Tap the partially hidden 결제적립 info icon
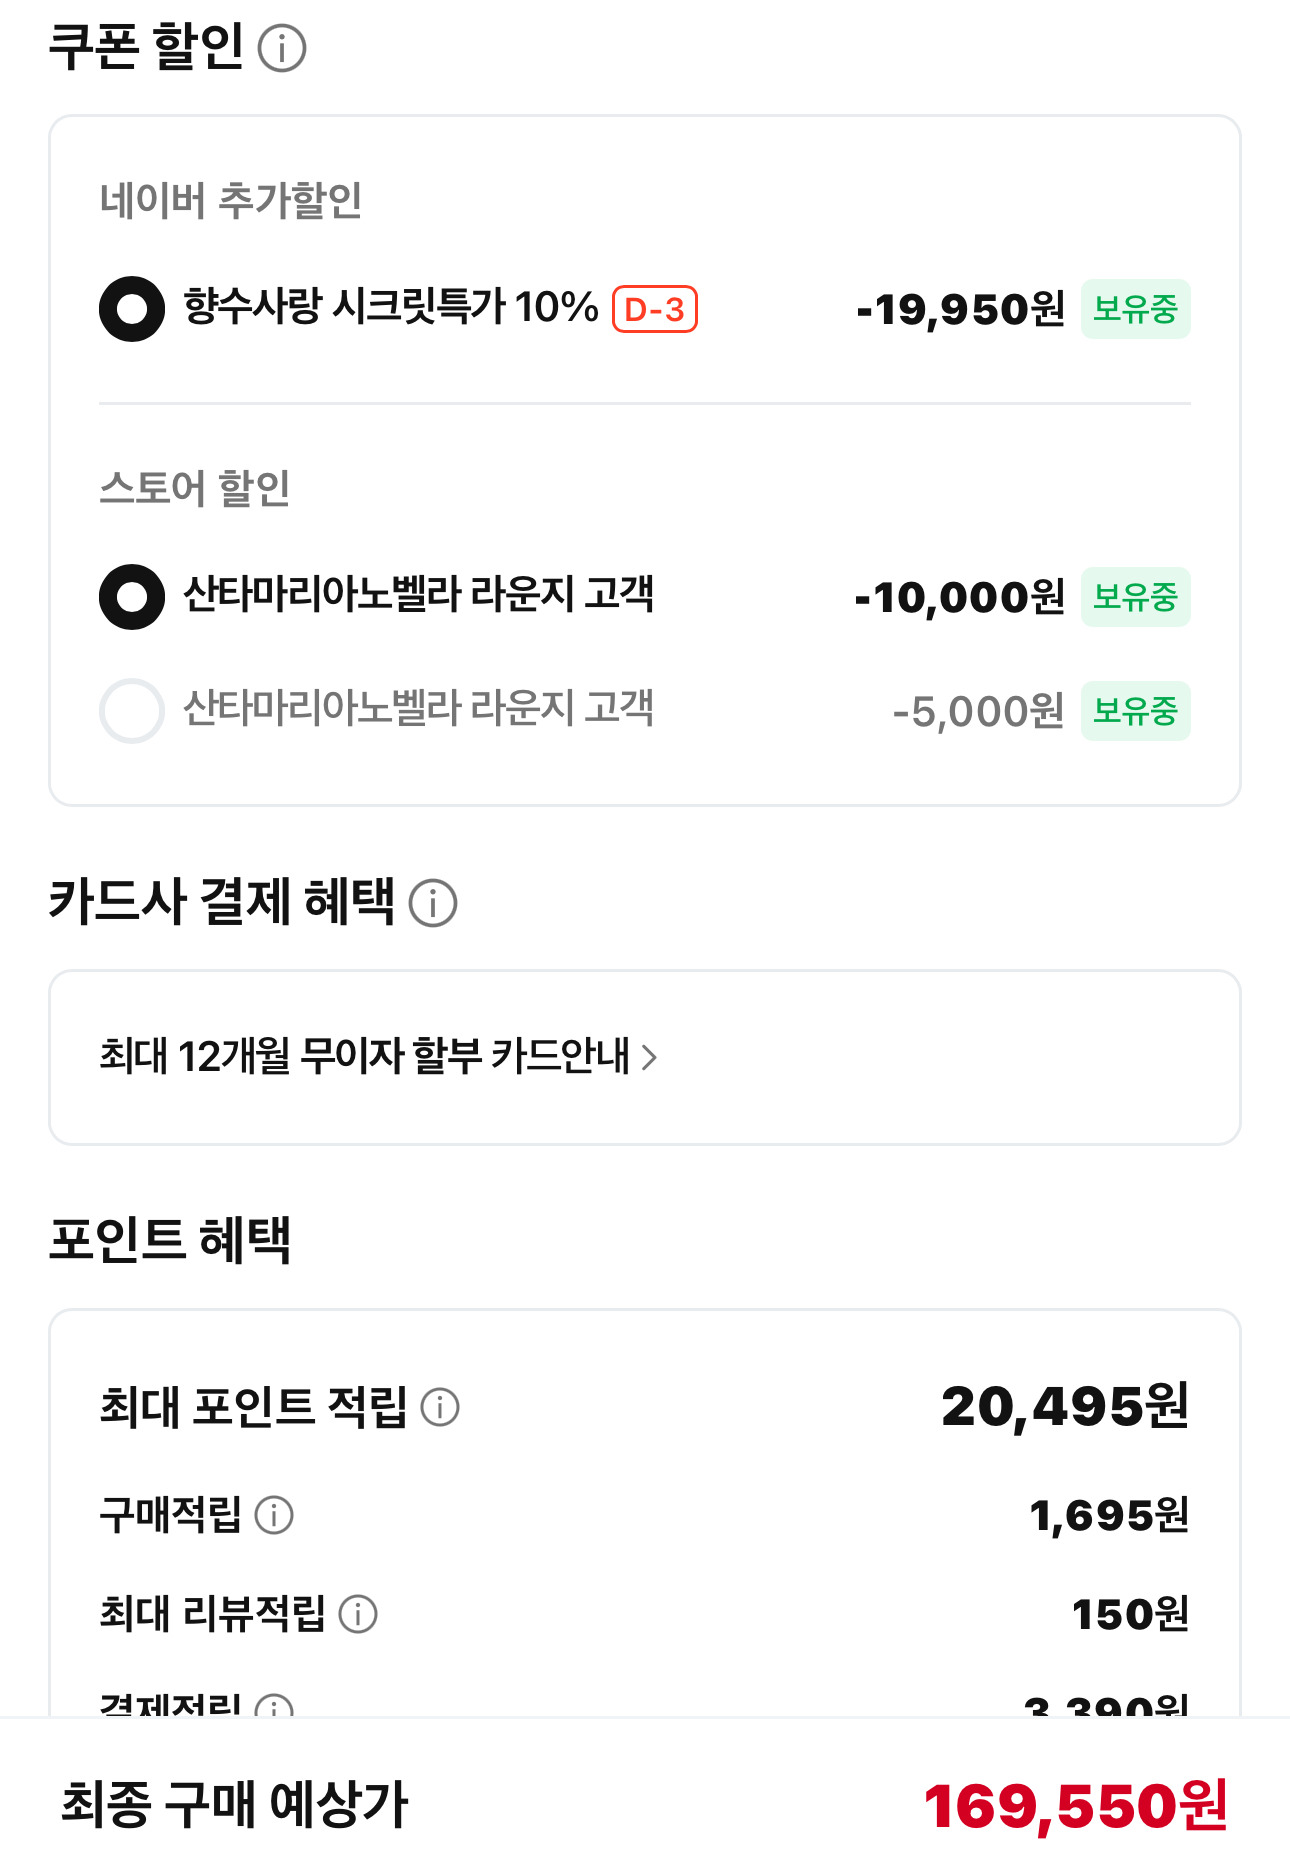The width and height of the screenshot is (1290, 1850). pos(274,1706)
